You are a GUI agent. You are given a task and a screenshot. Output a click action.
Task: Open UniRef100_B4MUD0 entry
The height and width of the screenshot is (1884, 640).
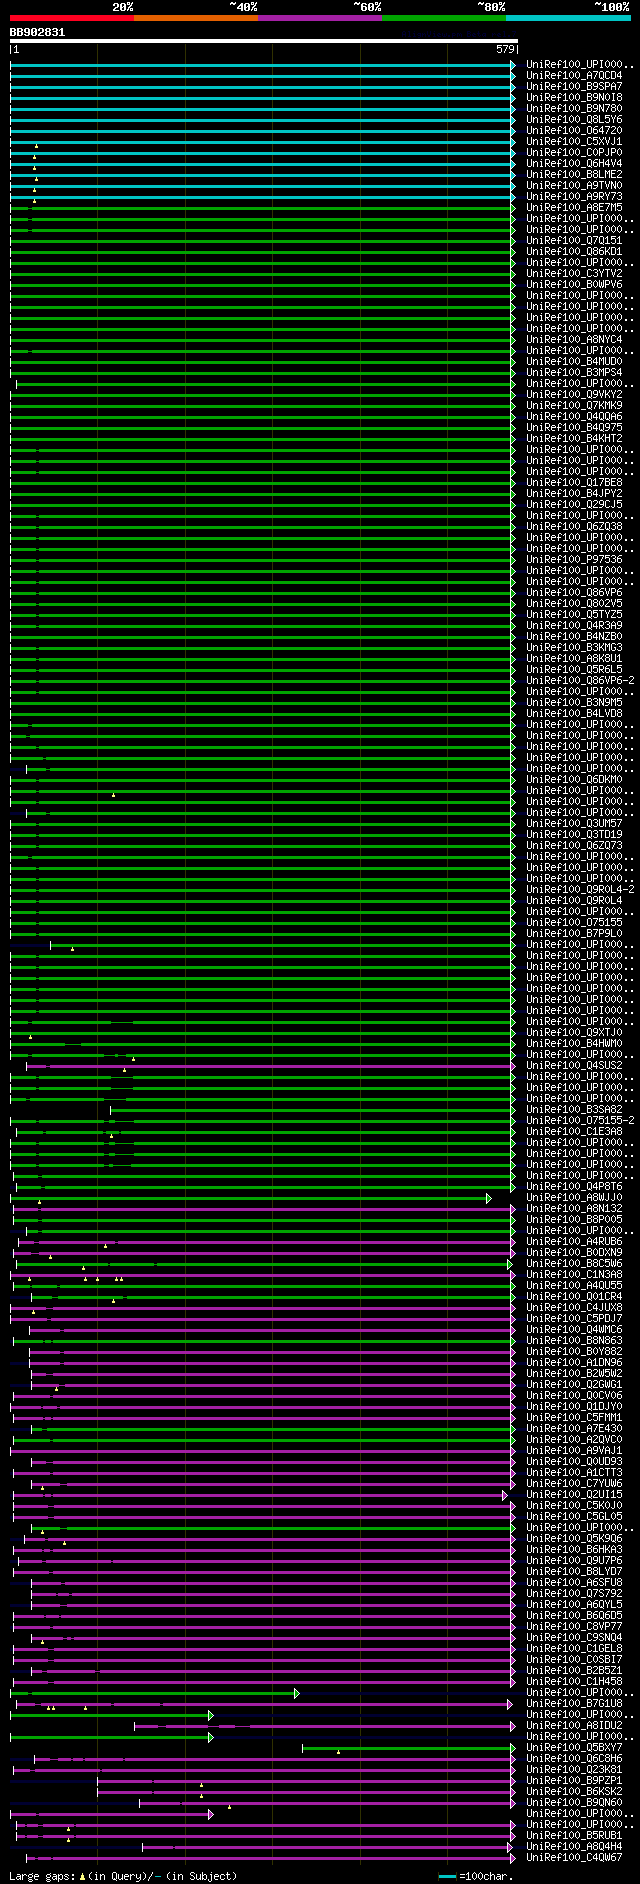tap(574, 362)
